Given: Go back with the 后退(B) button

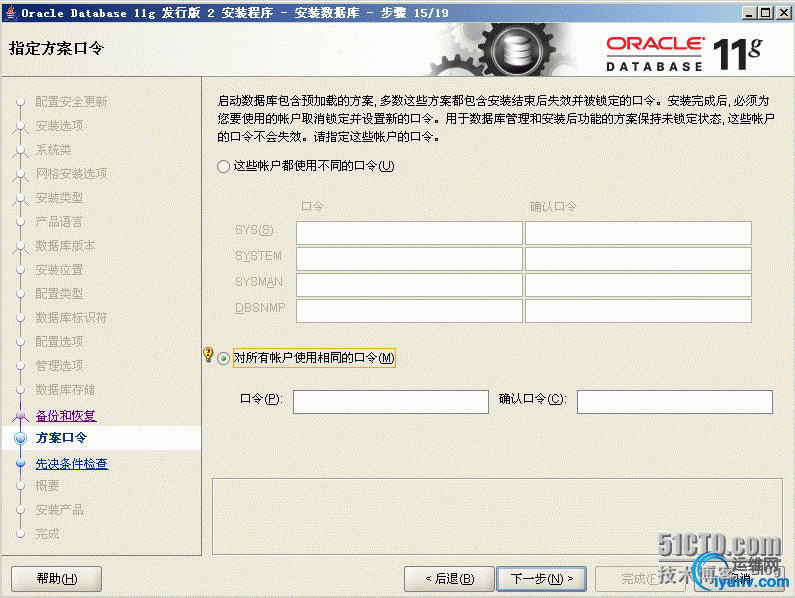Looking at the screenshot, I should [x=449, y=579].
